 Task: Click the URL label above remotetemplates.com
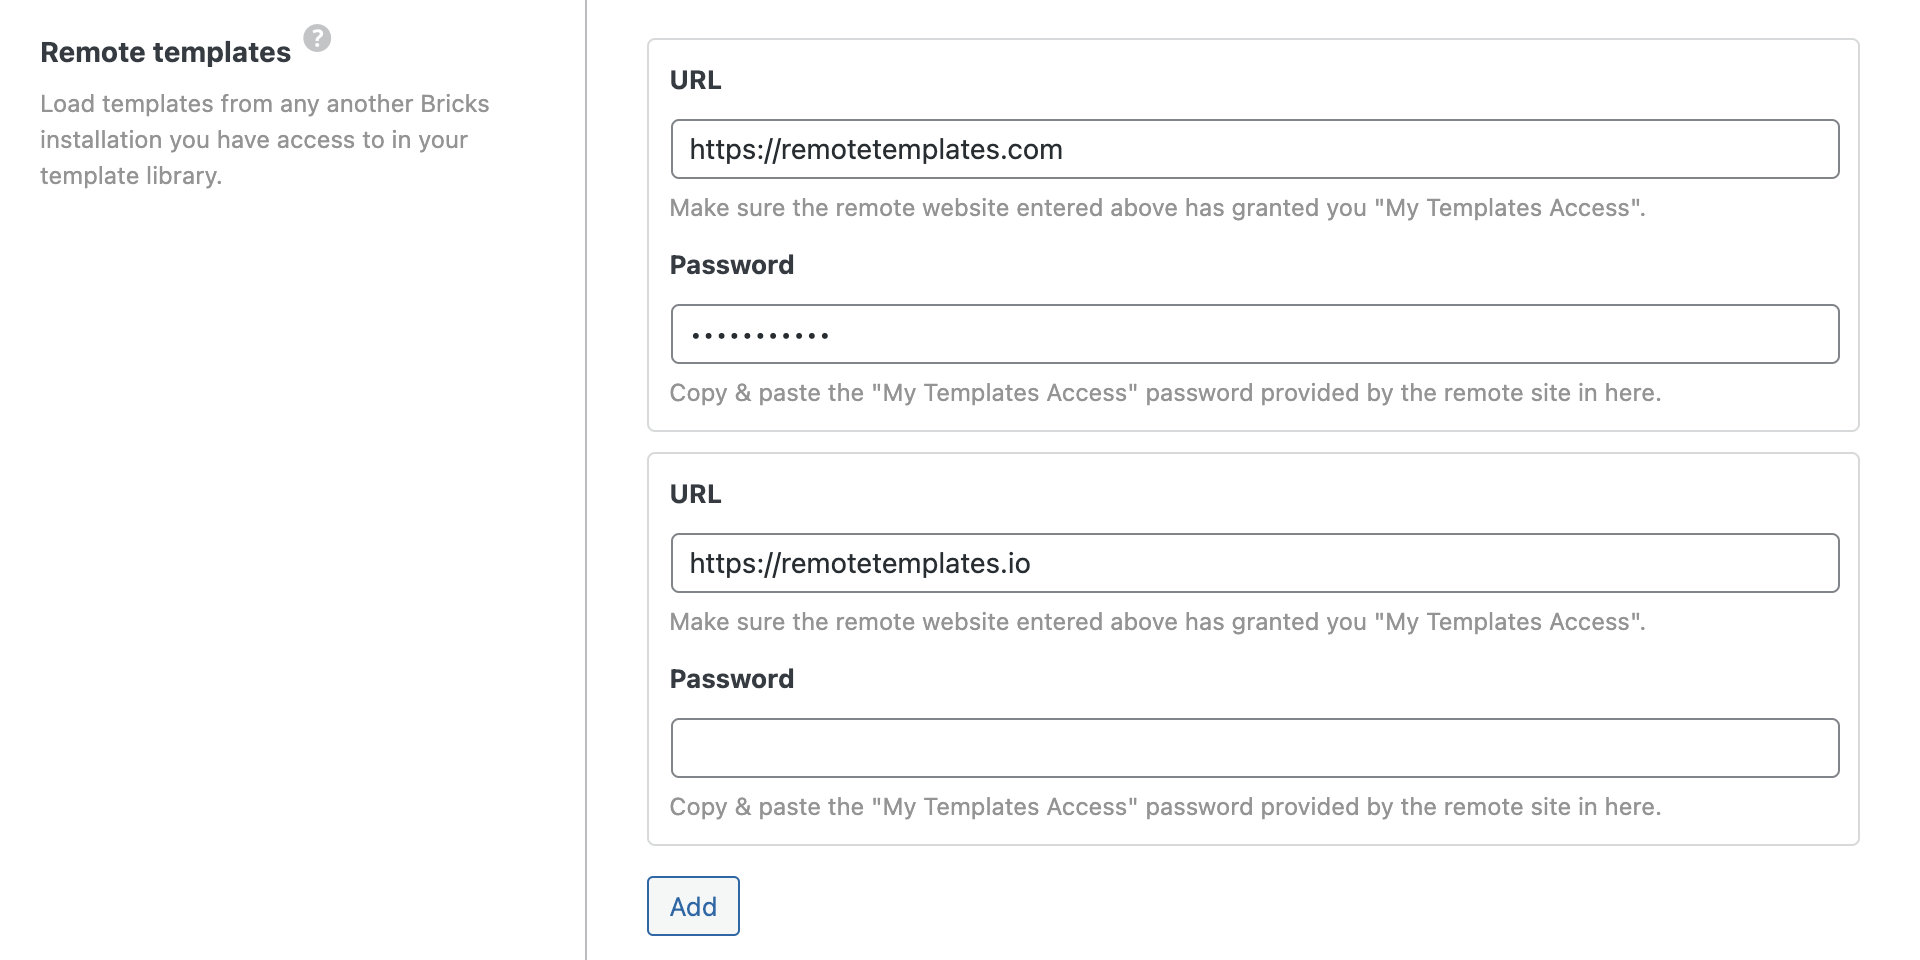[695, 80]
